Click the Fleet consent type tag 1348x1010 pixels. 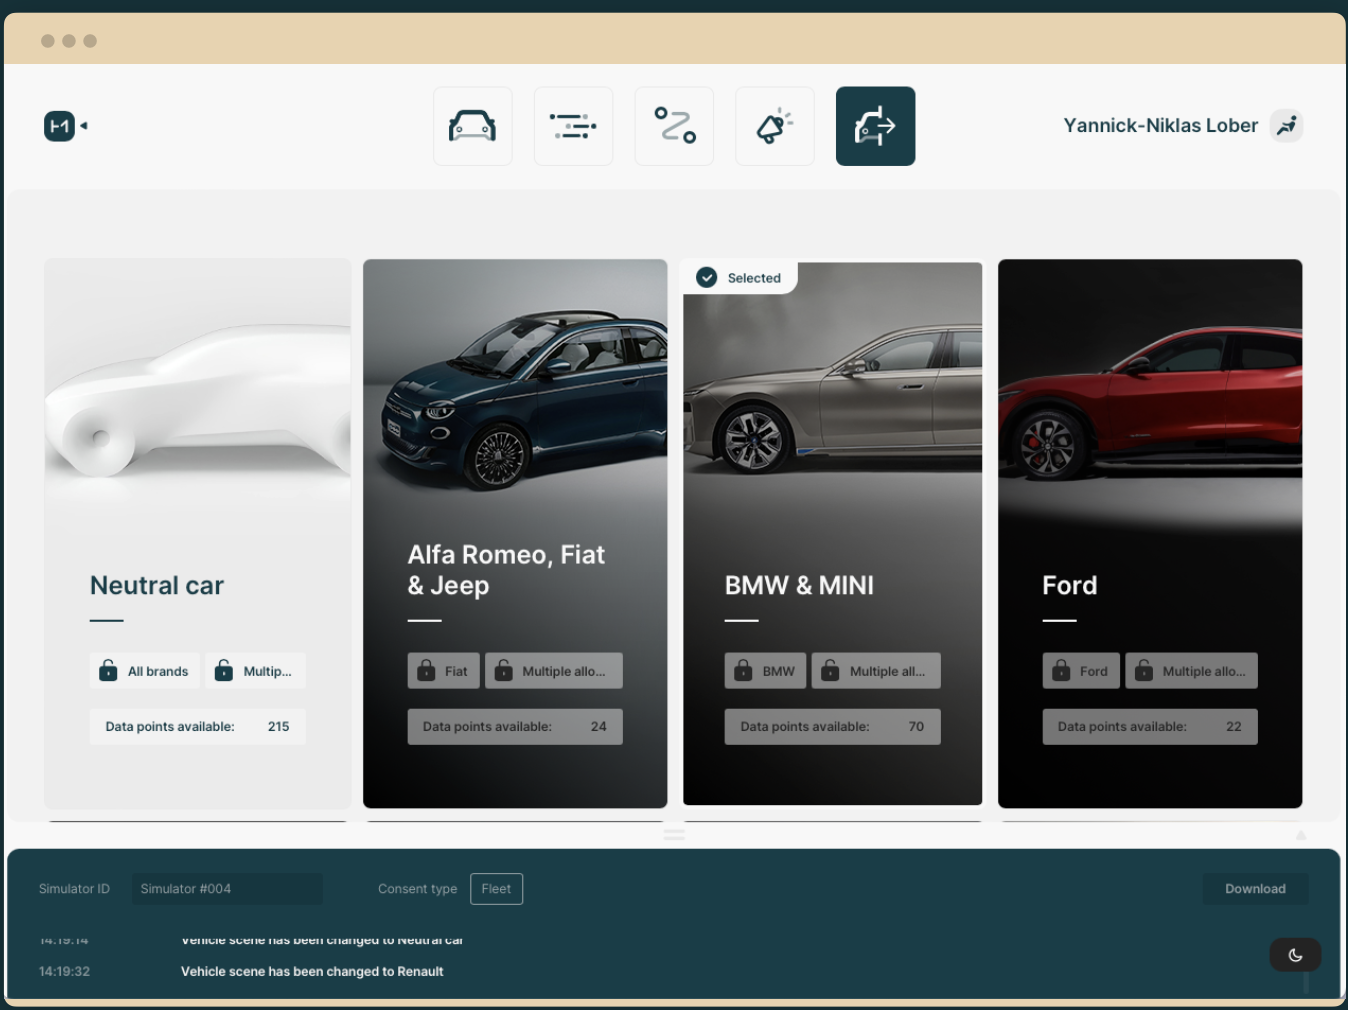click(x=496, y=889)
